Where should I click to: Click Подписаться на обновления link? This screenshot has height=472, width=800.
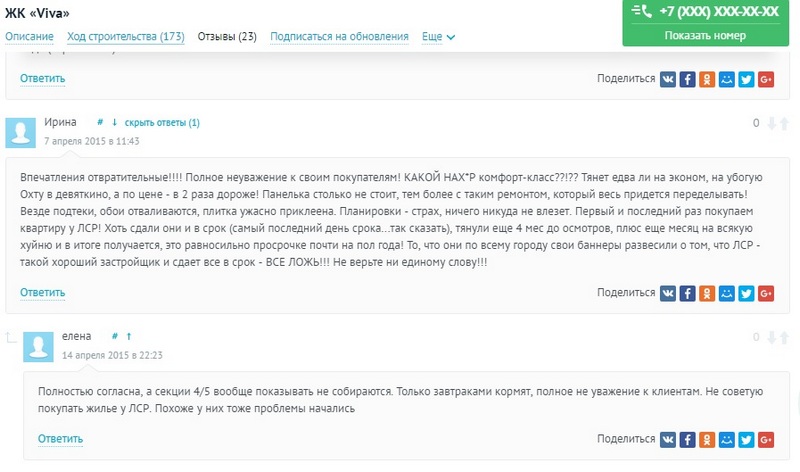pyautogui.click(x=339, y=37)
